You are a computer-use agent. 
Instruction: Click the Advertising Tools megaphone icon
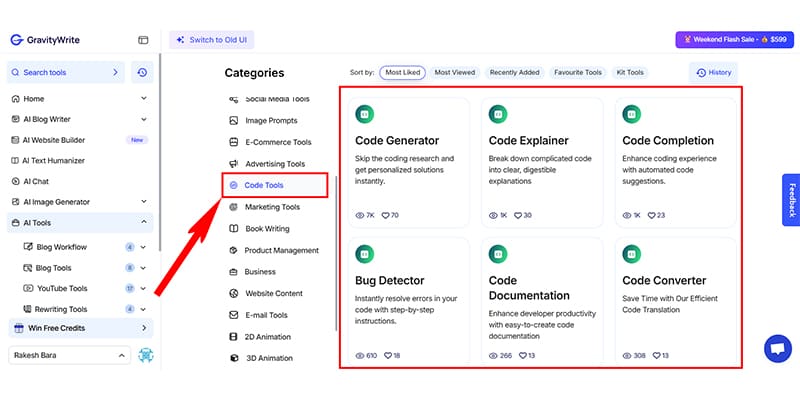234,164
